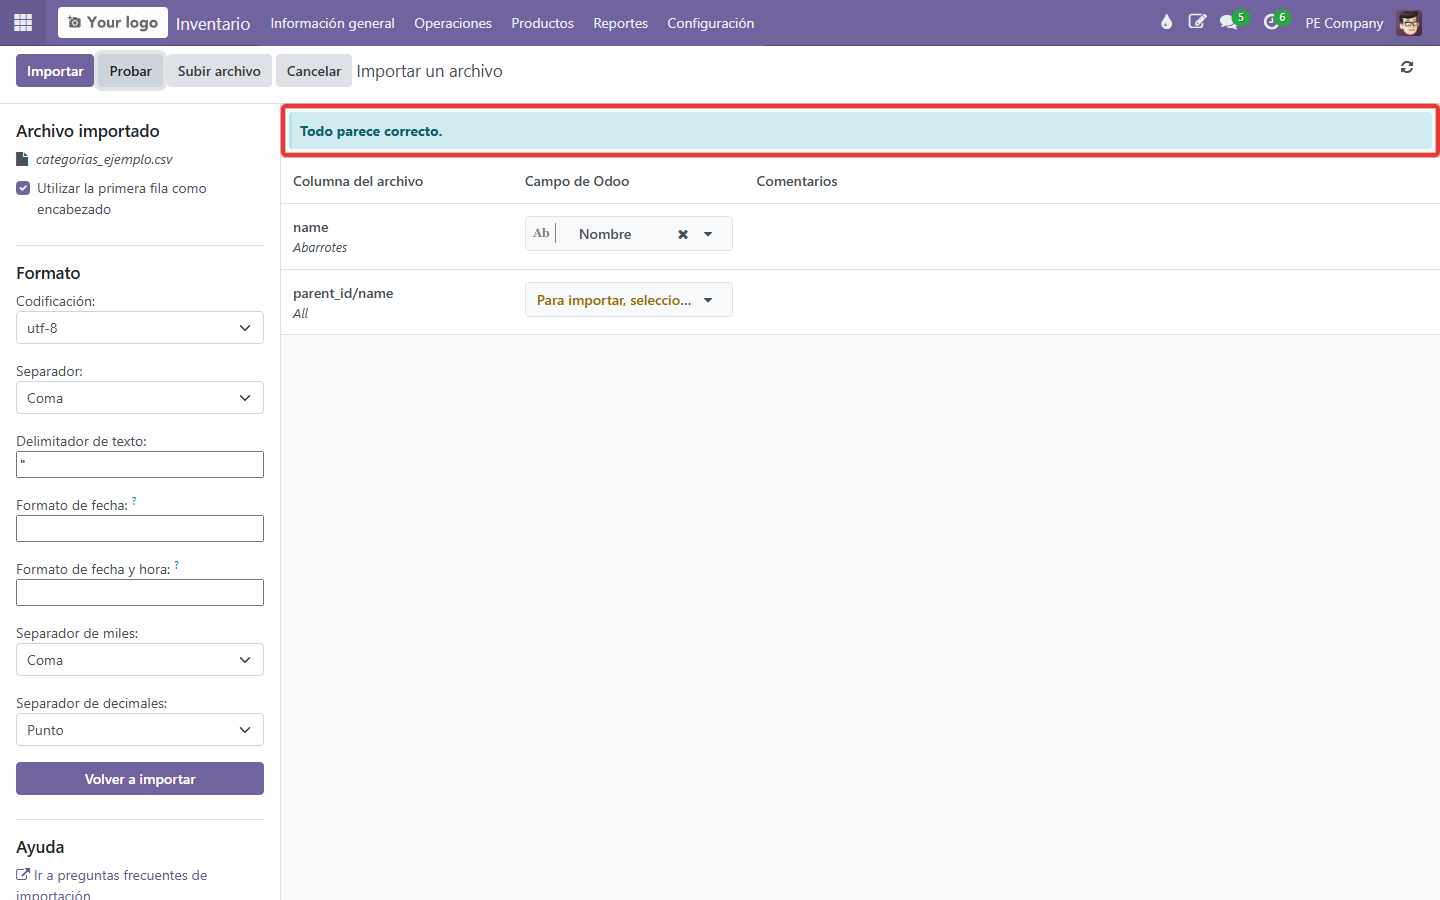Image resolution: width=1440 pixels, height=900 pixels.
Task: Go to Inventario app home
Action: (x=213, y=23)
